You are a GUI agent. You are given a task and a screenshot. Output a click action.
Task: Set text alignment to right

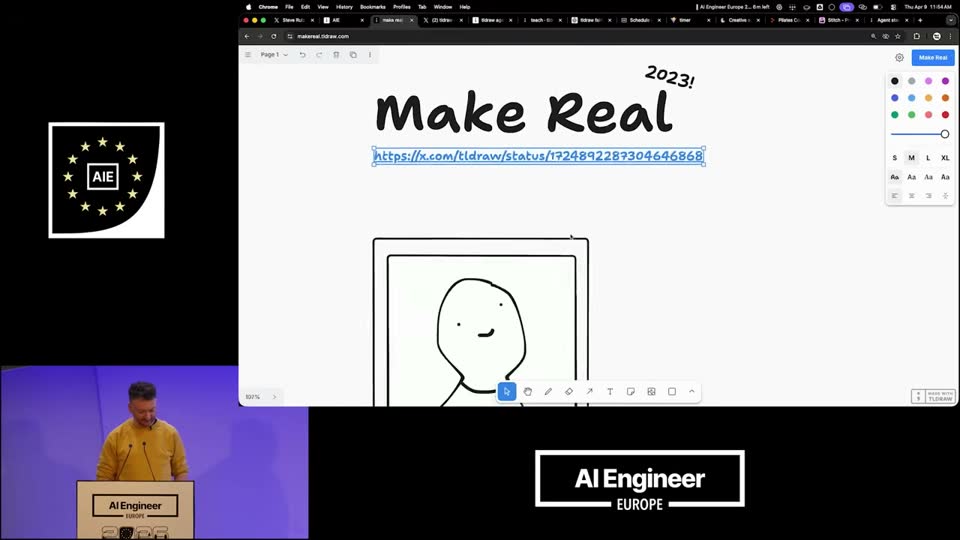(x=928, y=196)
